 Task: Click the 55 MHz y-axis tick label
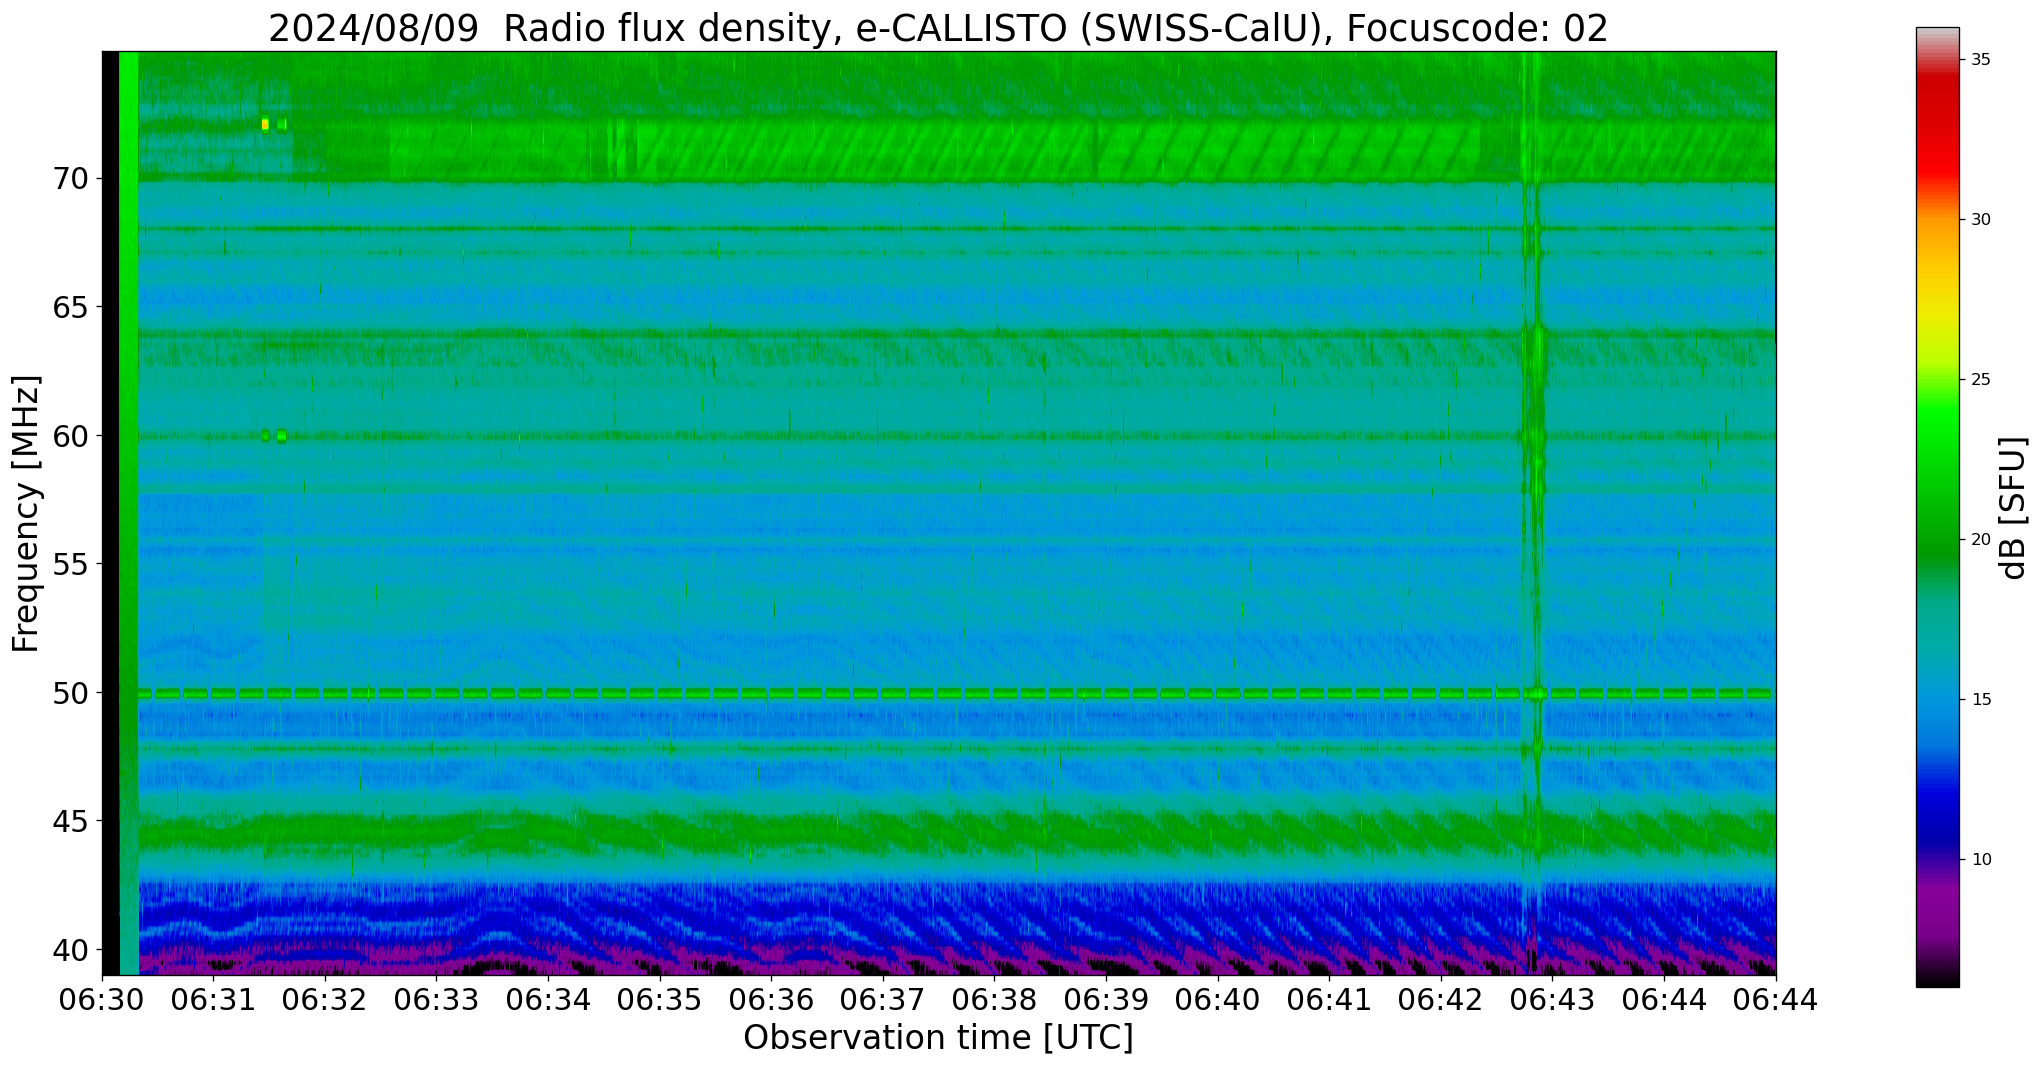tap(71, 565)
